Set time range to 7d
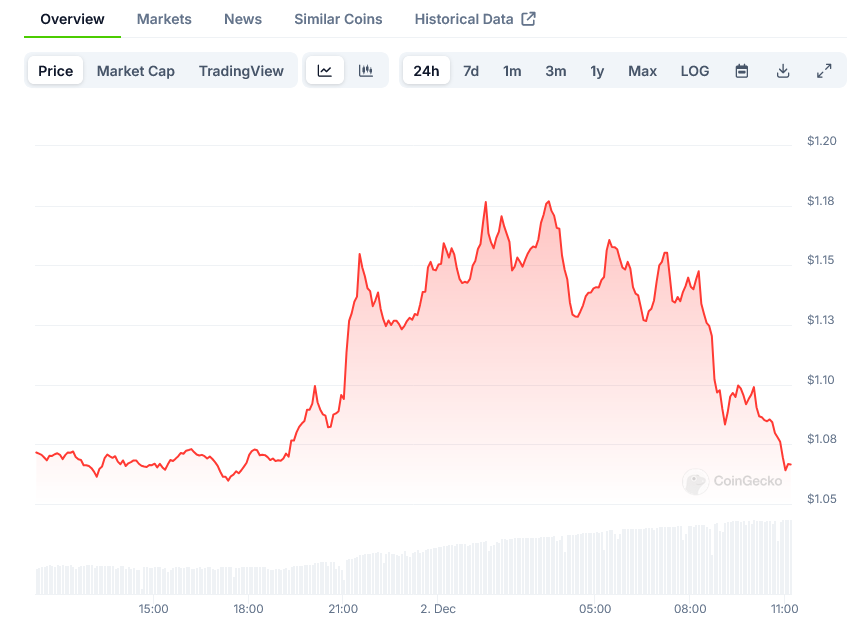The width and height of the screenshot is (847, 626). (x=471, y=71)
